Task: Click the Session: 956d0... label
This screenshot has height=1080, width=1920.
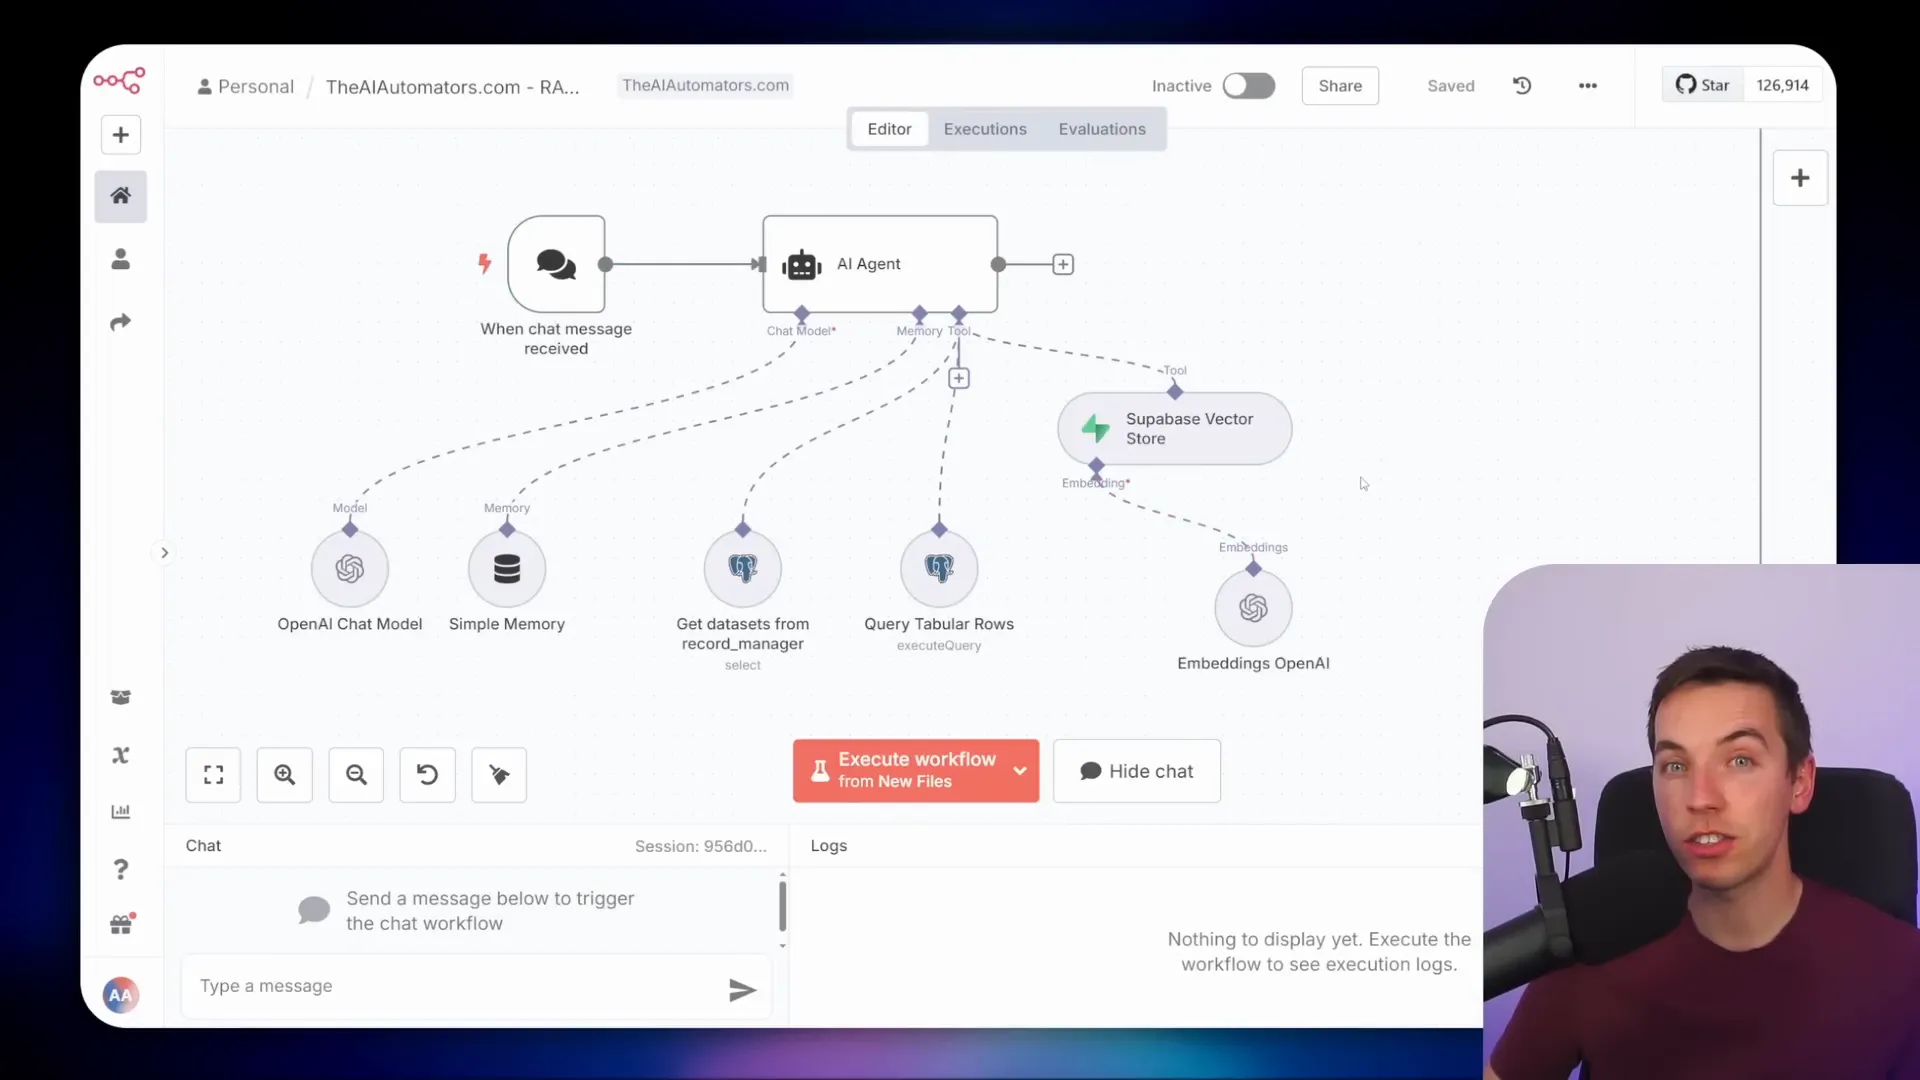Action: click(701, 846)
